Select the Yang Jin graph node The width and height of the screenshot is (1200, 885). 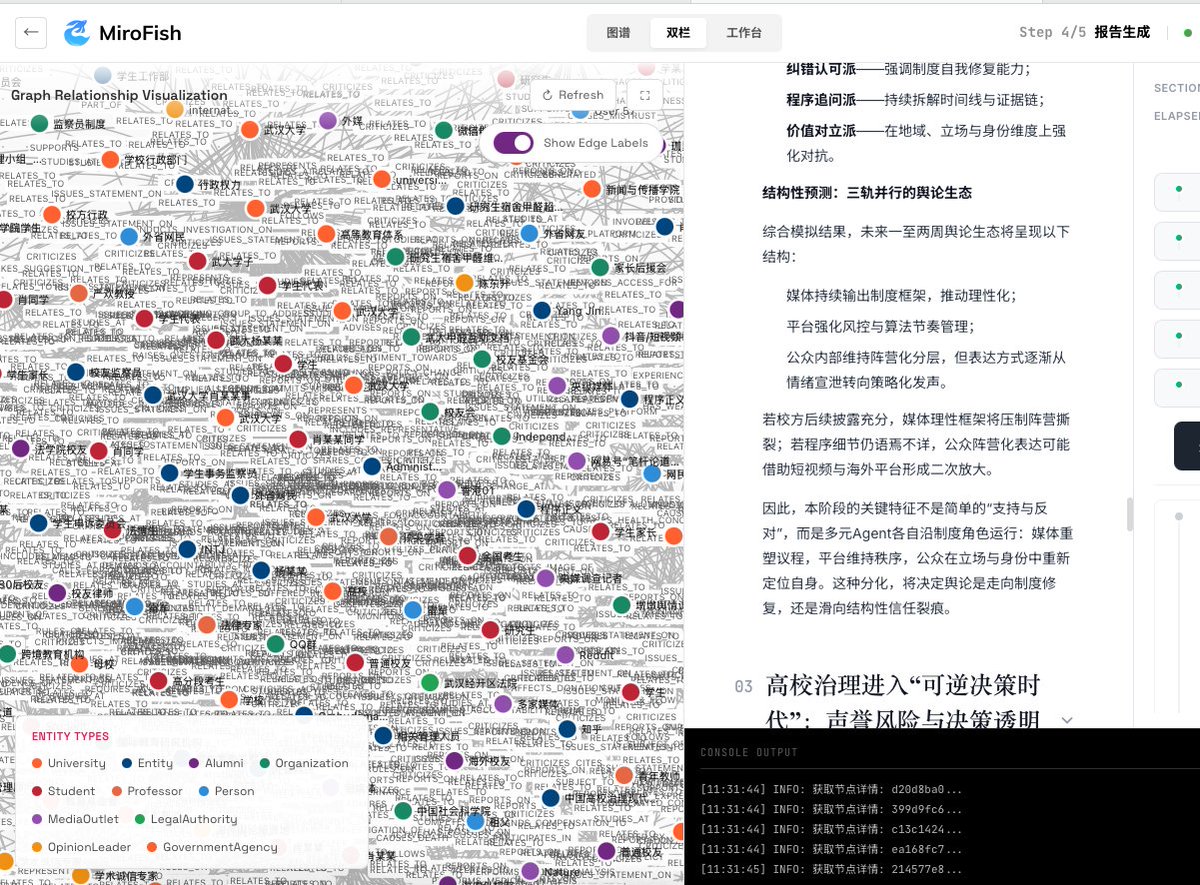(x=541, y=310)
